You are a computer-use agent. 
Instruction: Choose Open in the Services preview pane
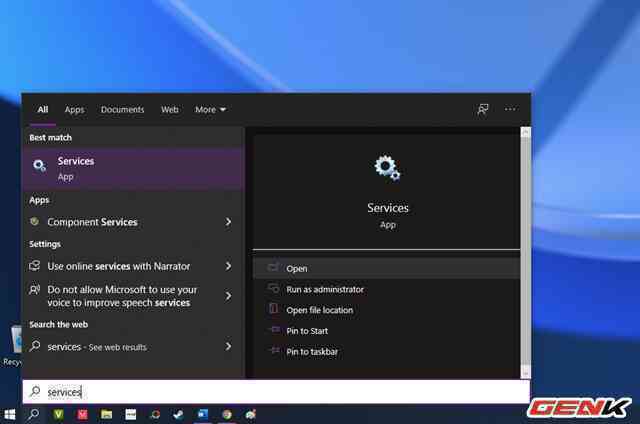[x=386, y=269]
